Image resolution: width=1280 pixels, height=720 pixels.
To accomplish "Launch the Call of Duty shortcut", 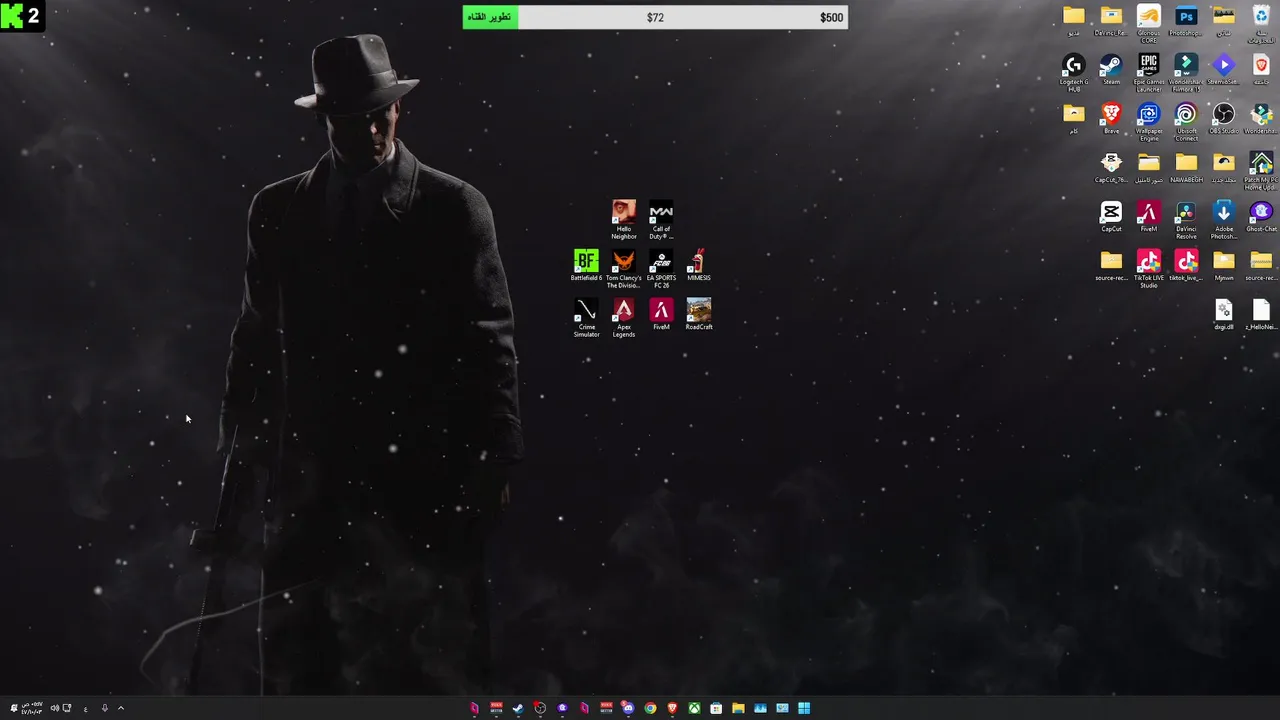I will tap(661, 219).
